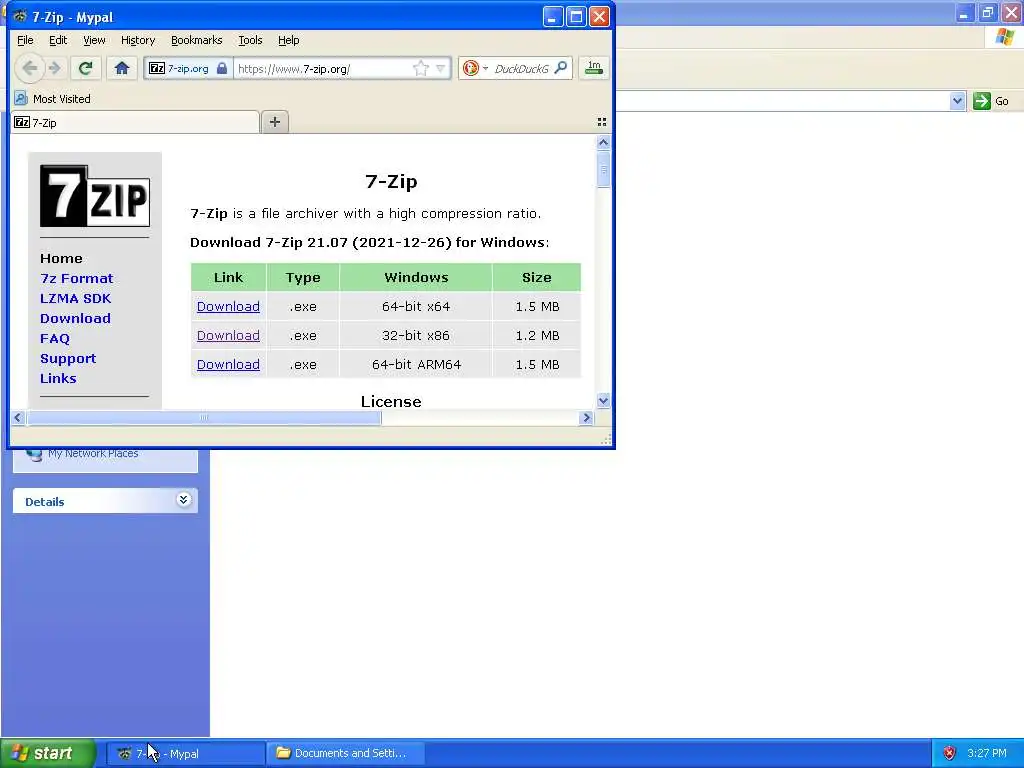Viewport: 1024px width, 768px height.
Task: Select the 7-Zip browser tab
Action: point(135,122)
